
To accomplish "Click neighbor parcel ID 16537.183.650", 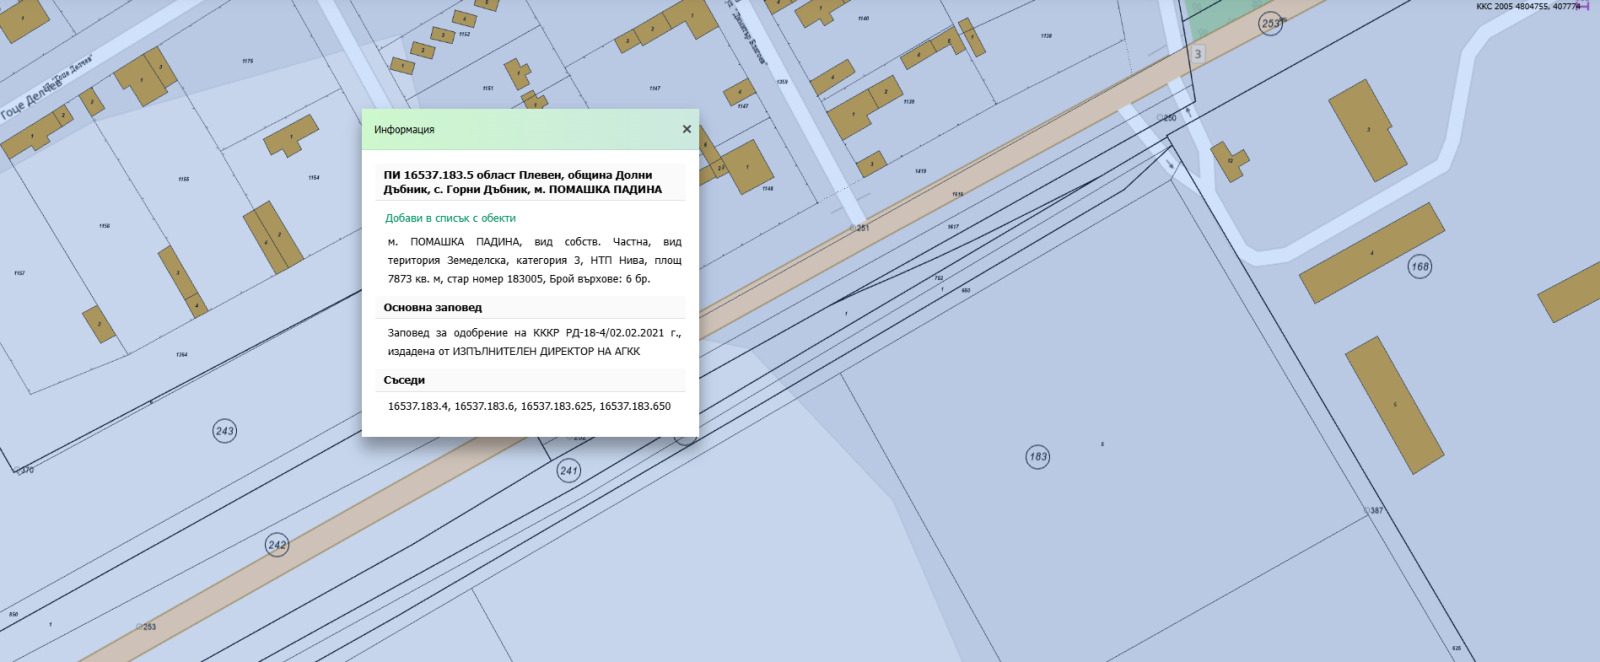I will [635, 406].
